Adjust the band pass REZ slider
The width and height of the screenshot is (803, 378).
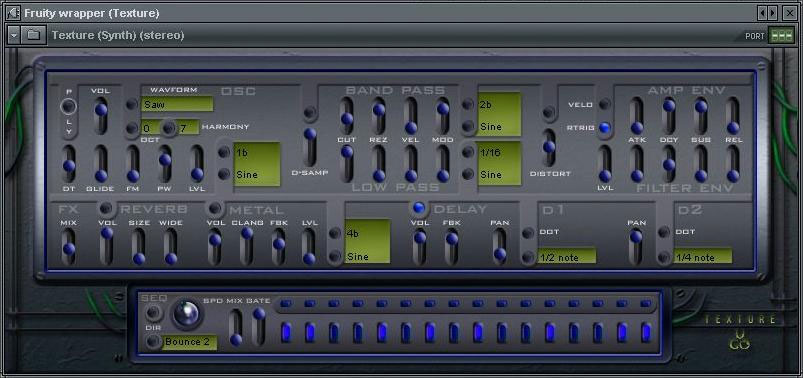click(379, 116)
